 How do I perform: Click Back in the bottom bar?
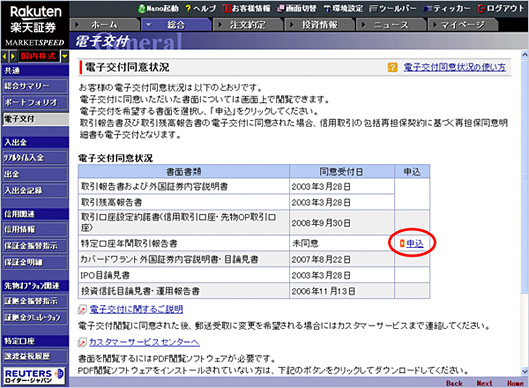pos(454,383)
